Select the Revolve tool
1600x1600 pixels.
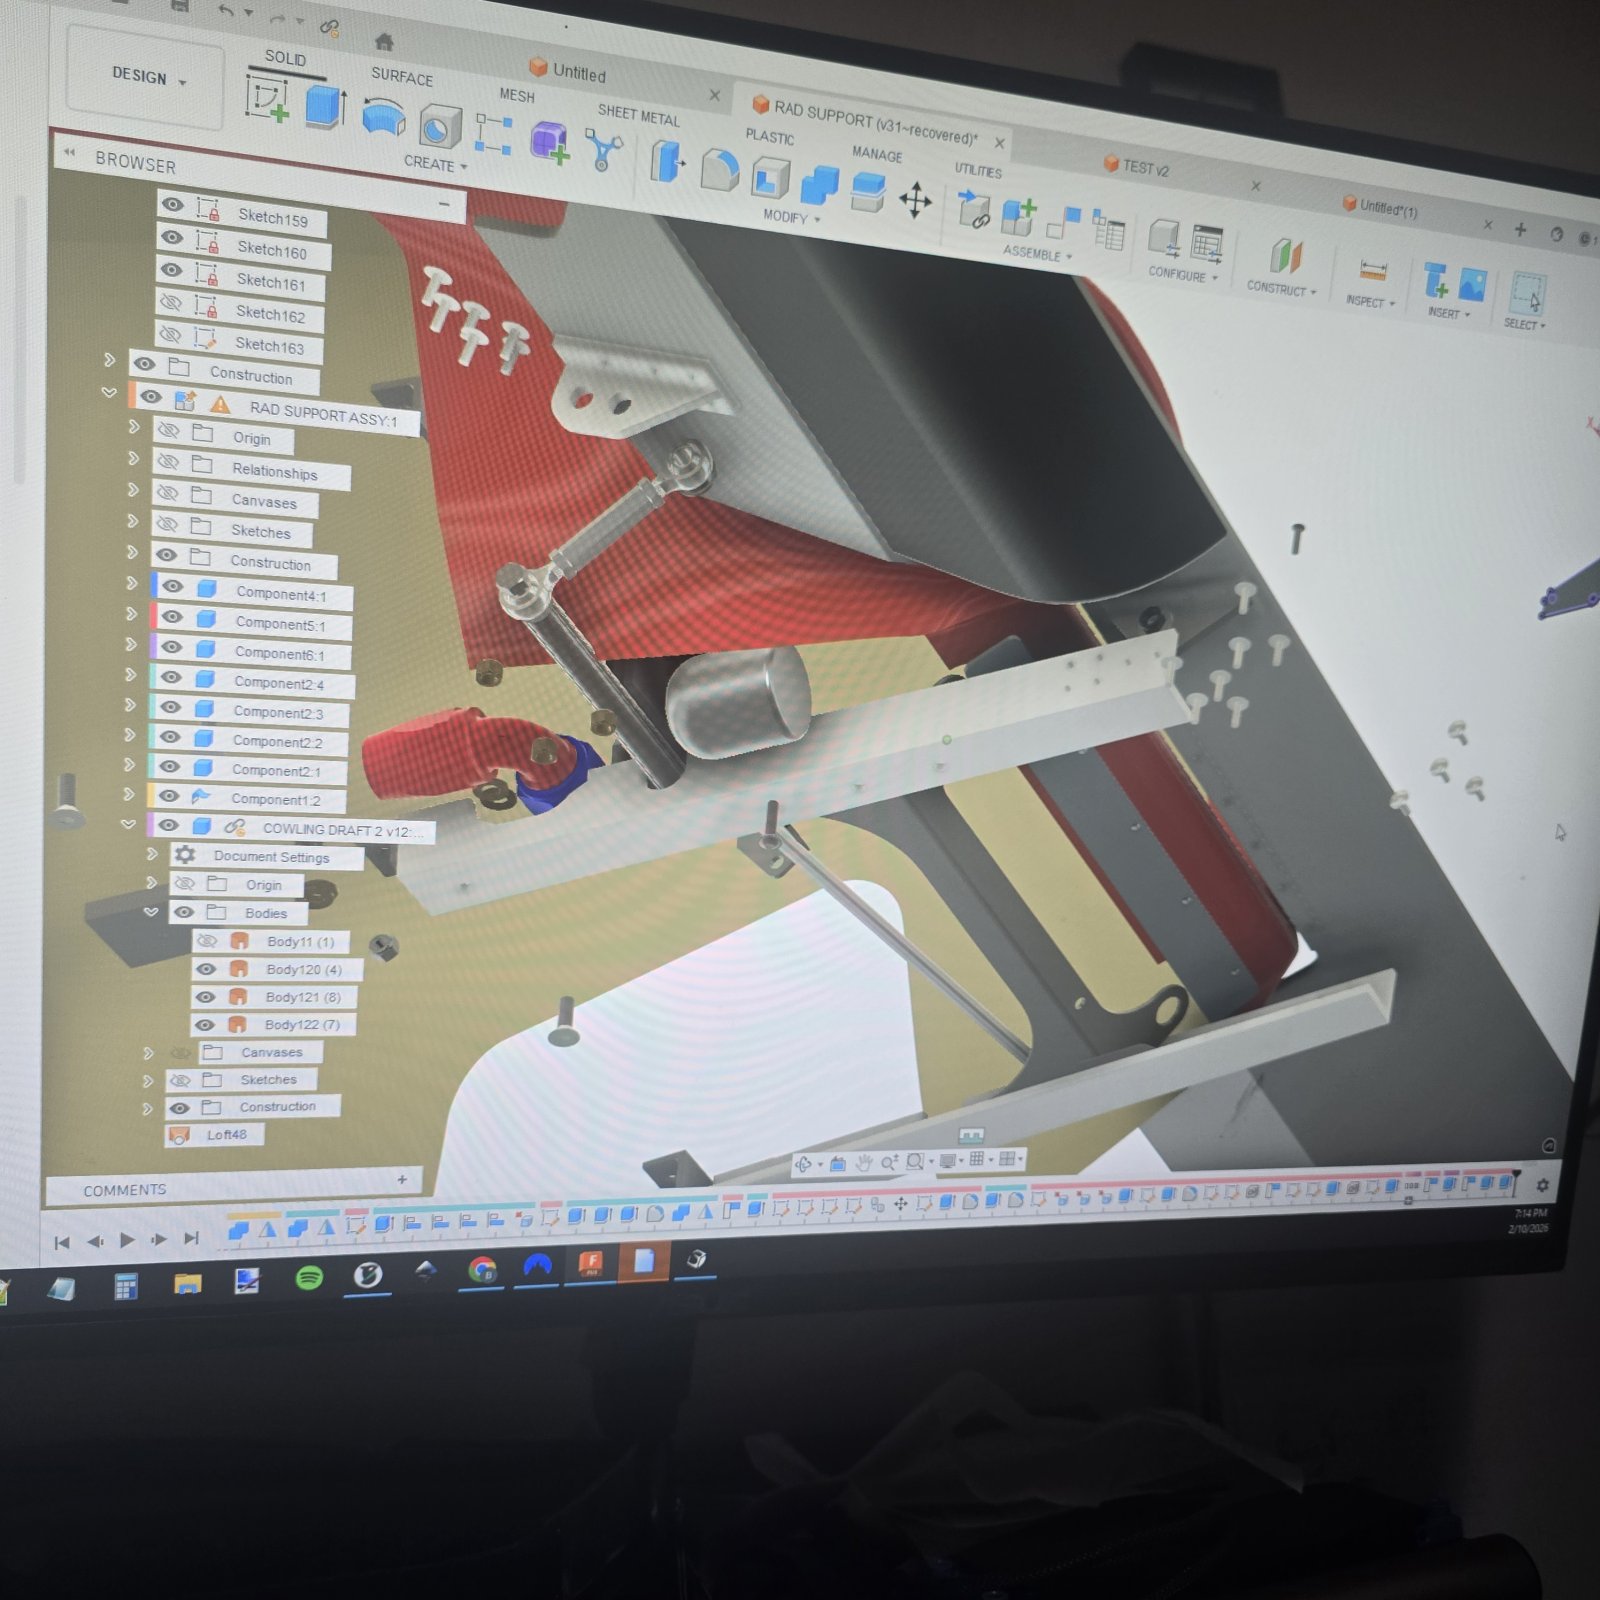383,118
